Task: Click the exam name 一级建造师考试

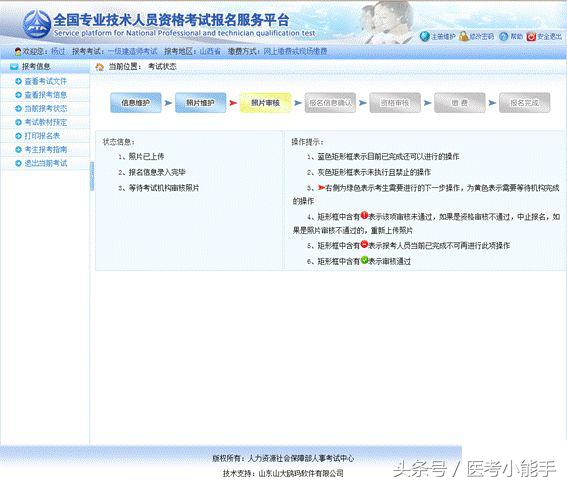Action: point(132,51)
